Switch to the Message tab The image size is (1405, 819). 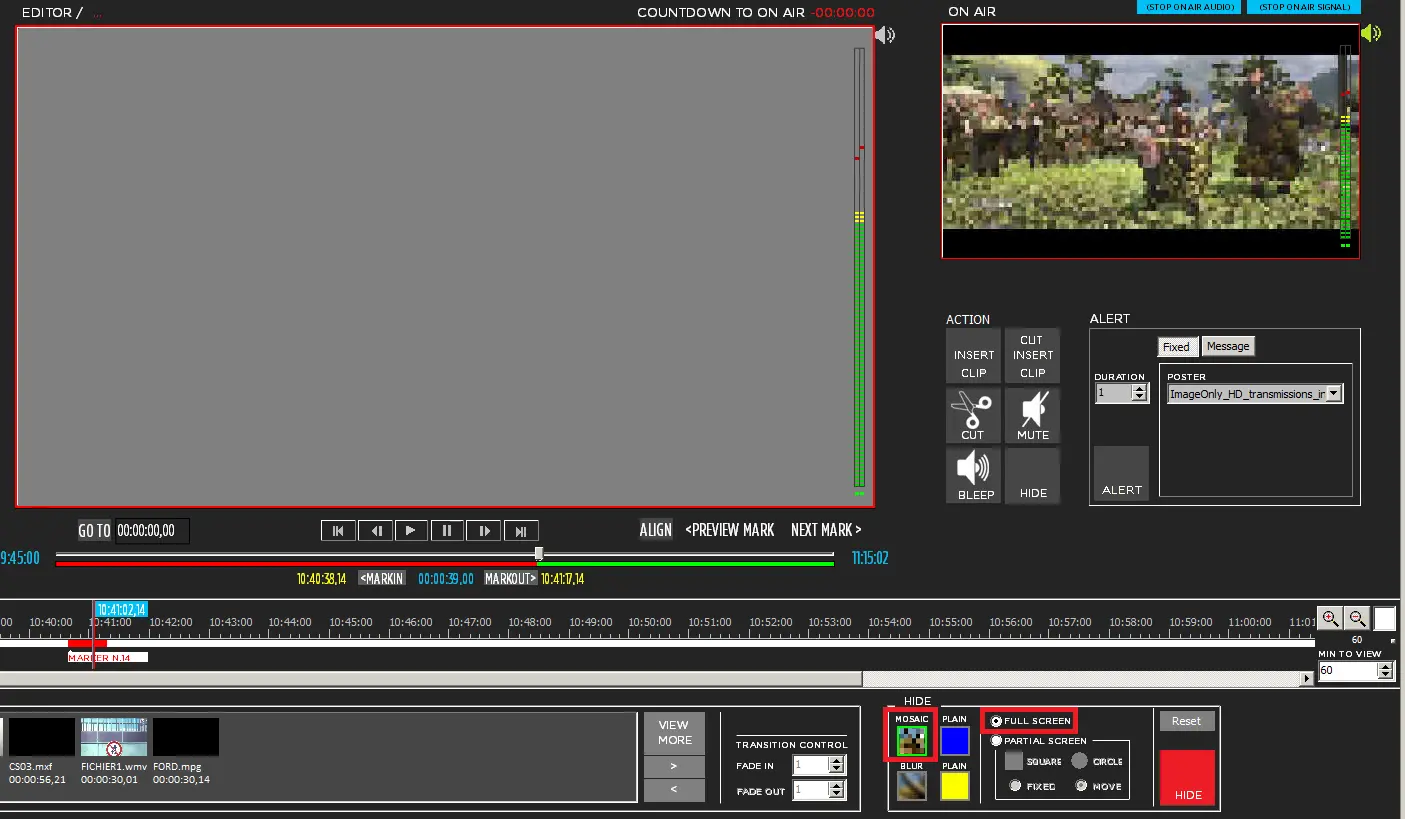click(x=1227, y=346)
